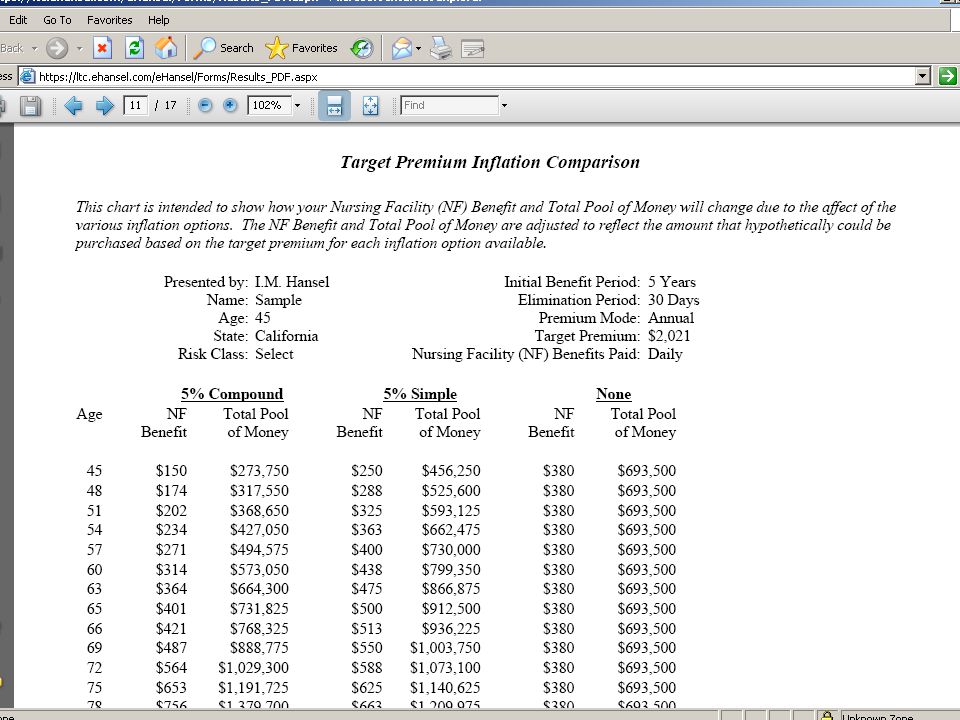This screenshot has height=720, width=960.
Task: Go to the previous PDF page with the left arrow
Action: 73,106
